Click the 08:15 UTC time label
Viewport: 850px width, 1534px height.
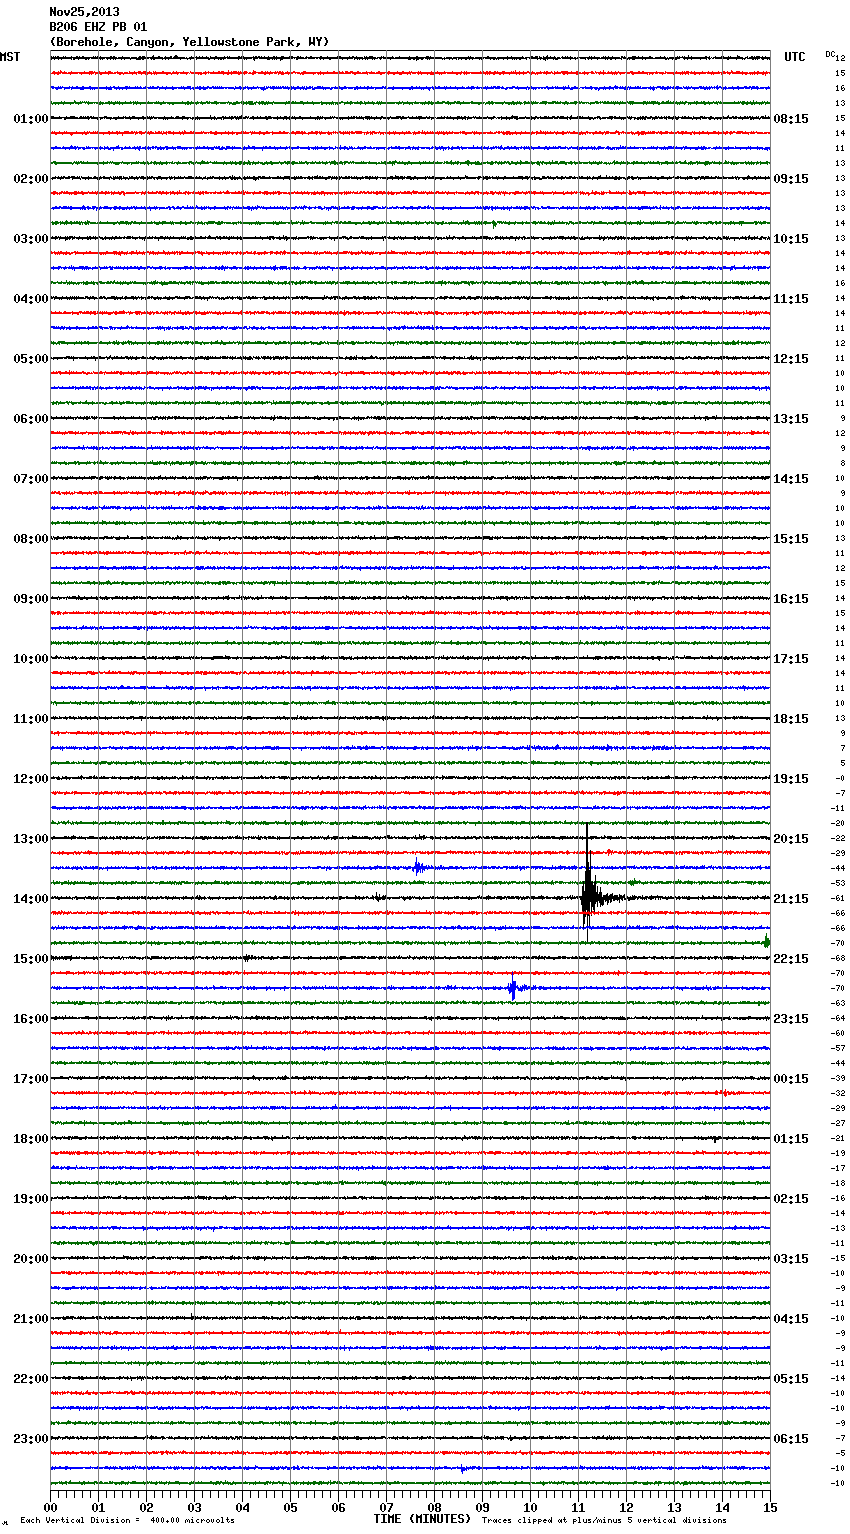point(791,119)
